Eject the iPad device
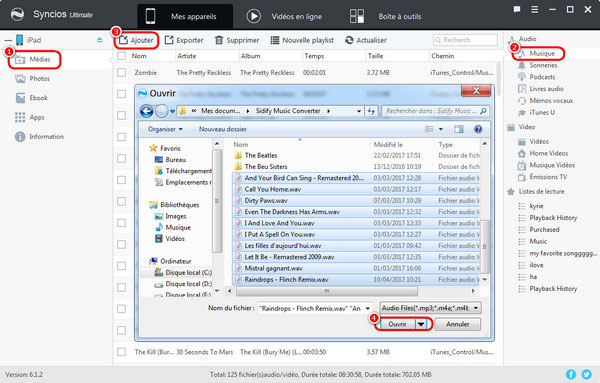This screenshot has width=600, height=383. pos(100,40)
